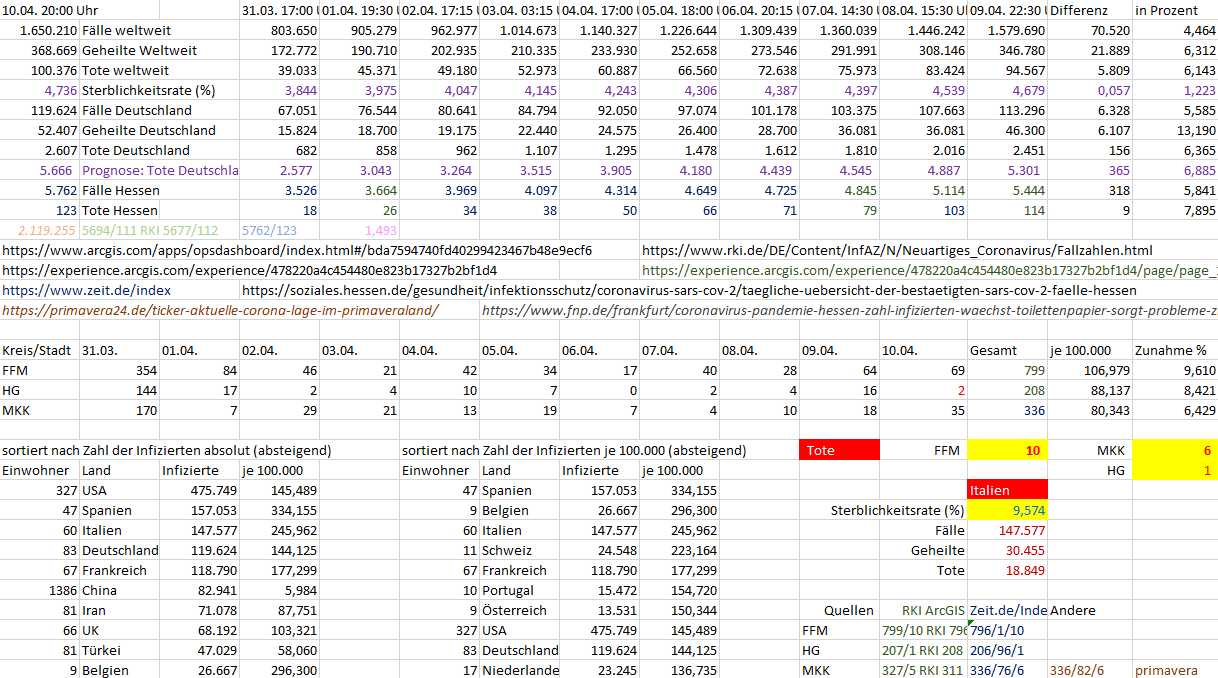Screen dimensions: 1218x678
Task: Select the '09.04. 22:30' date column header
Action: tap(1008, 10)
